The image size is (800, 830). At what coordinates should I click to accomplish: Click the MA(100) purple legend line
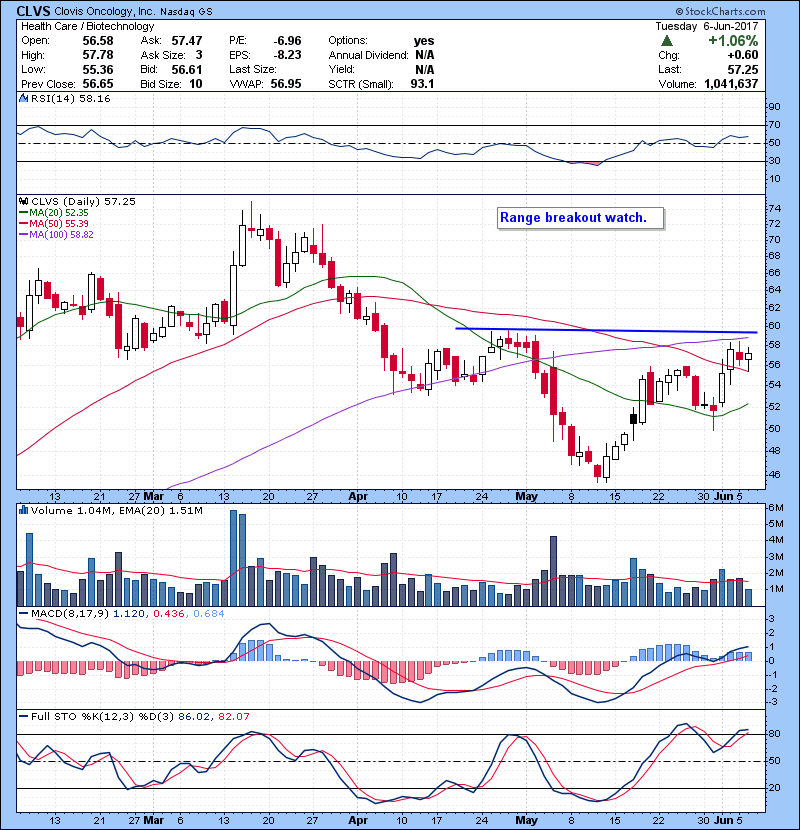point(23,234)
